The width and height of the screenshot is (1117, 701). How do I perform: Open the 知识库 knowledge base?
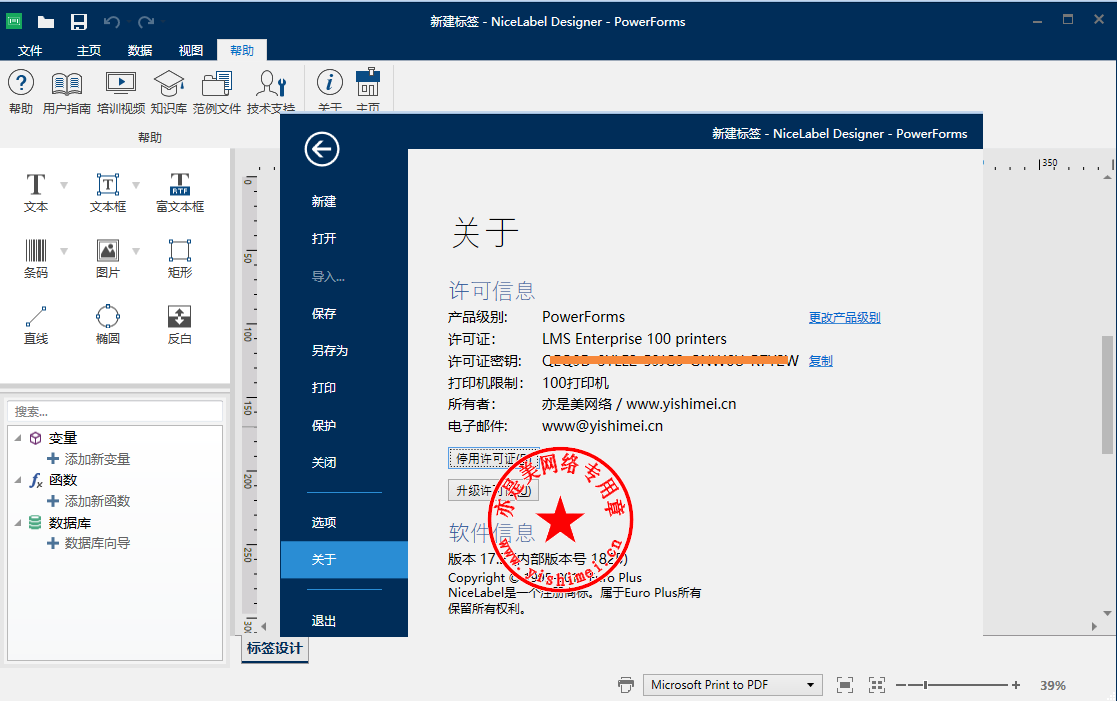click(x=169, y=92)
